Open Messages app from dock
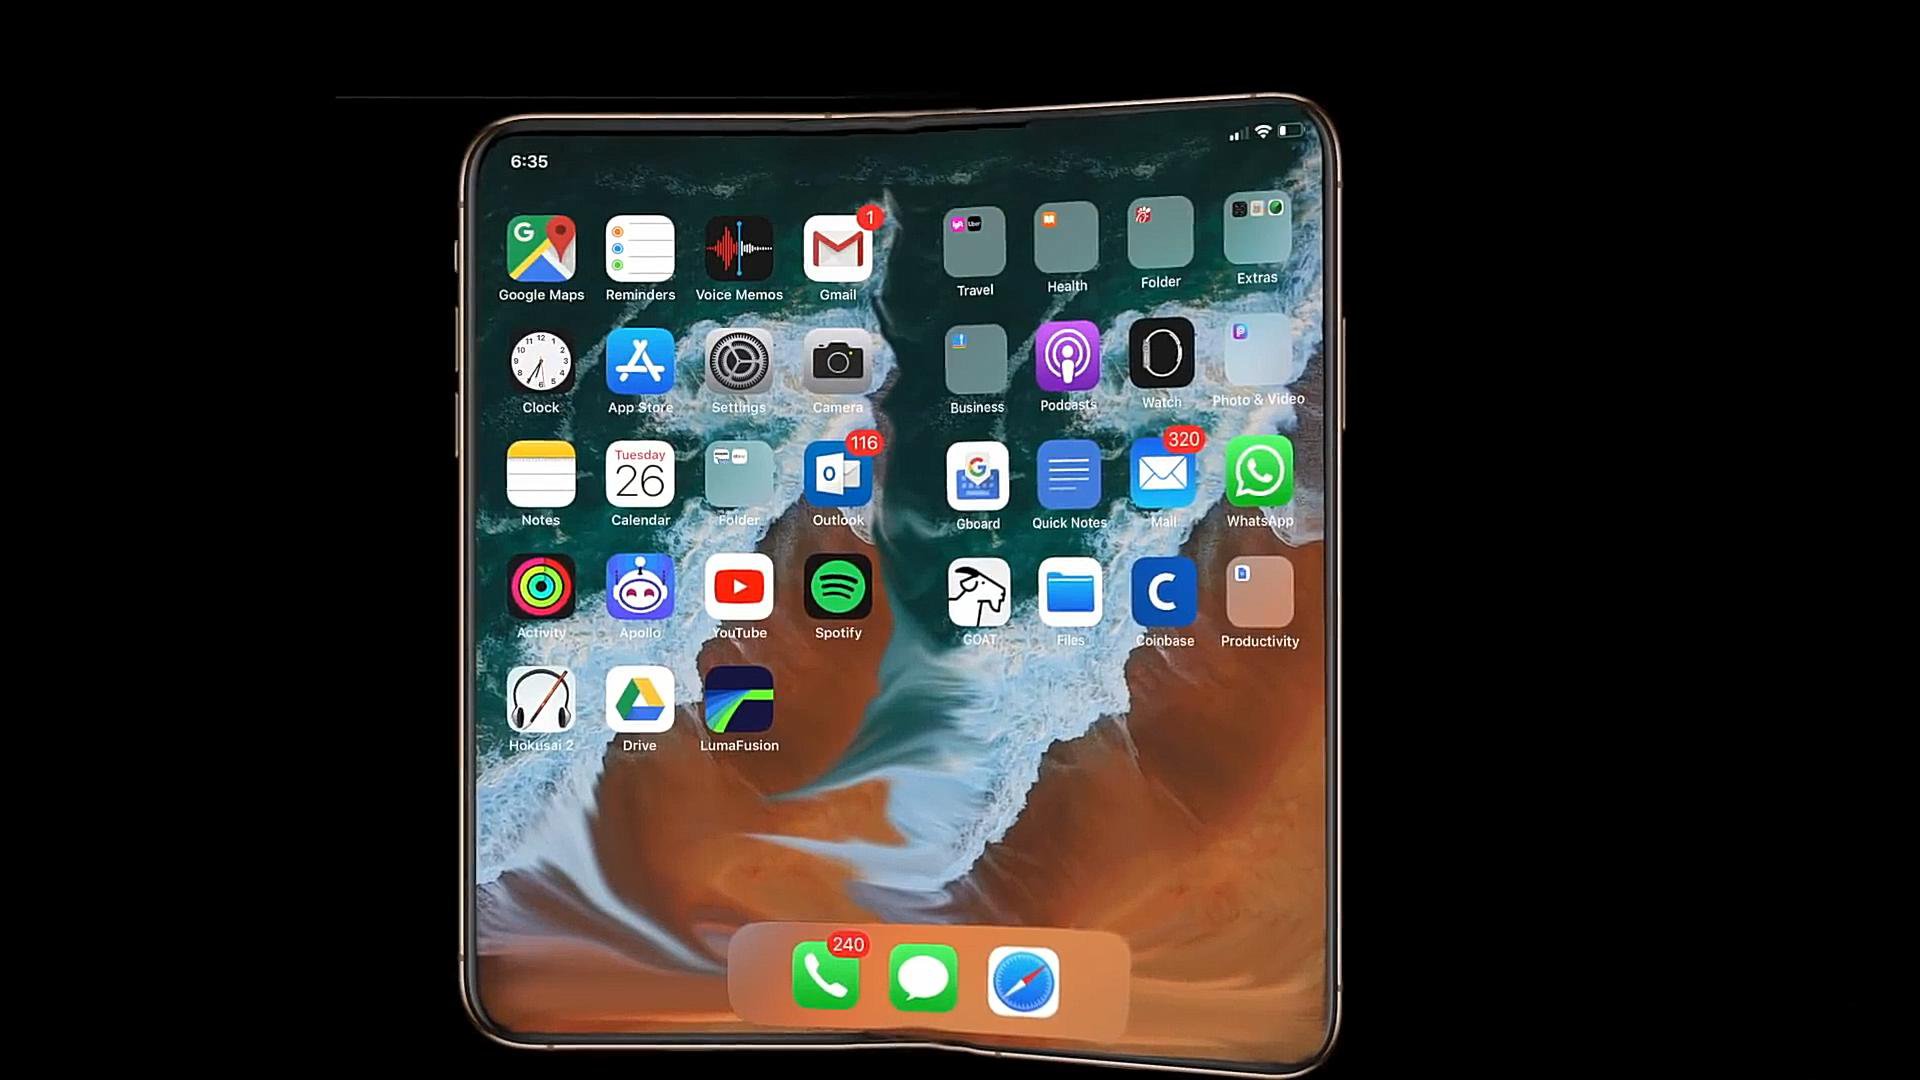1920x1080 pixels. tap(924, 978)
